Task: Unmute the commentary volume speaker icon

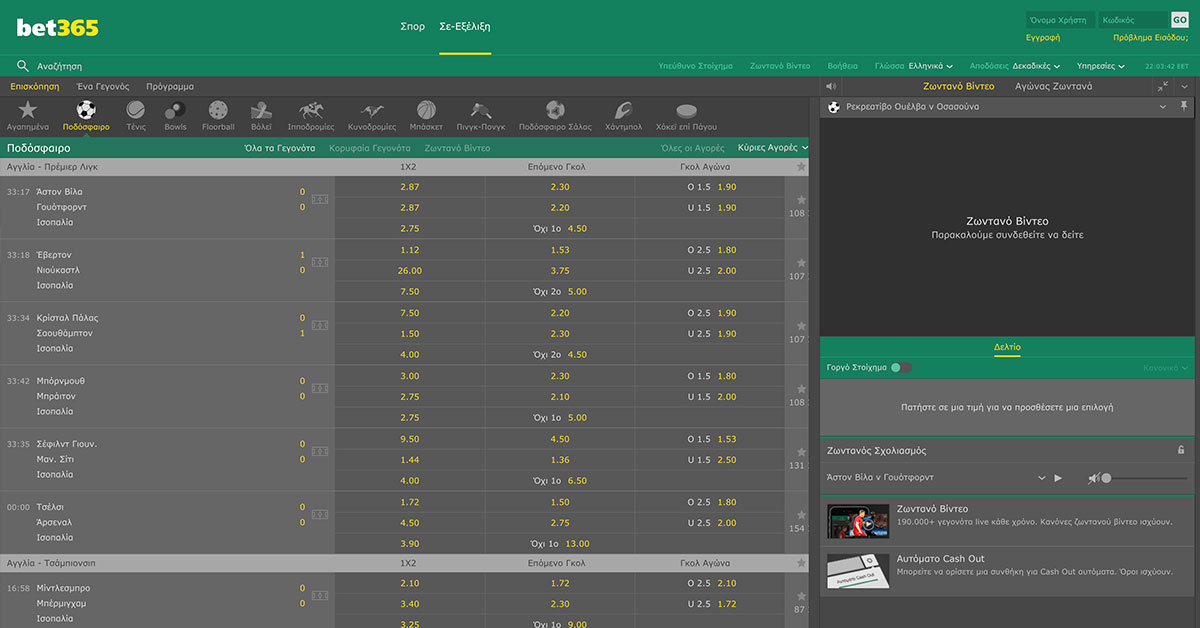Action: tap(1093, 478)
